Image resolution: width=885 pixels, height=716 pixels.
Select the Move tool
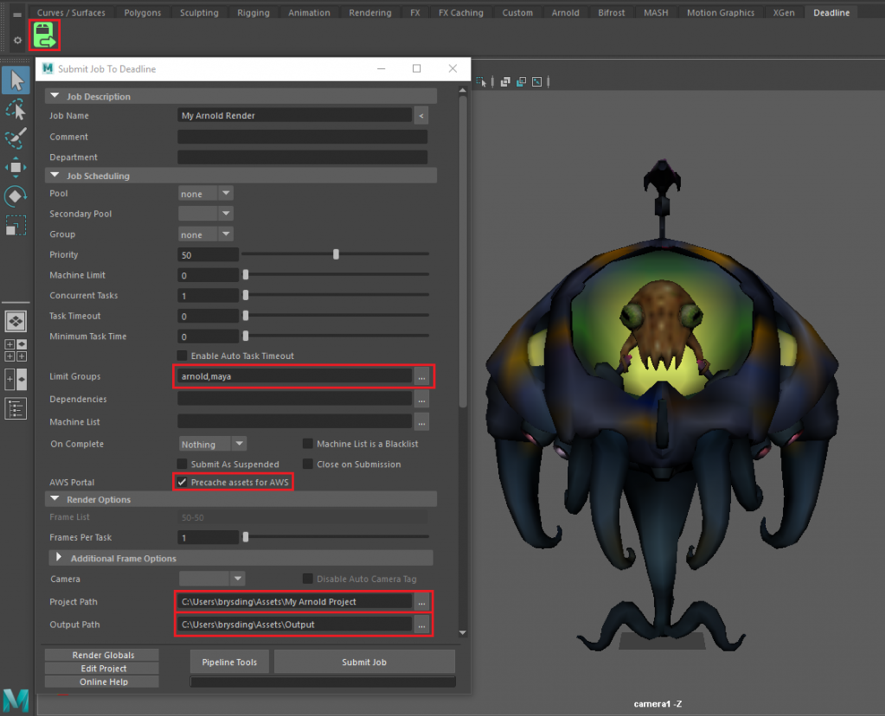pyautogui.click(x=16, y=167)
